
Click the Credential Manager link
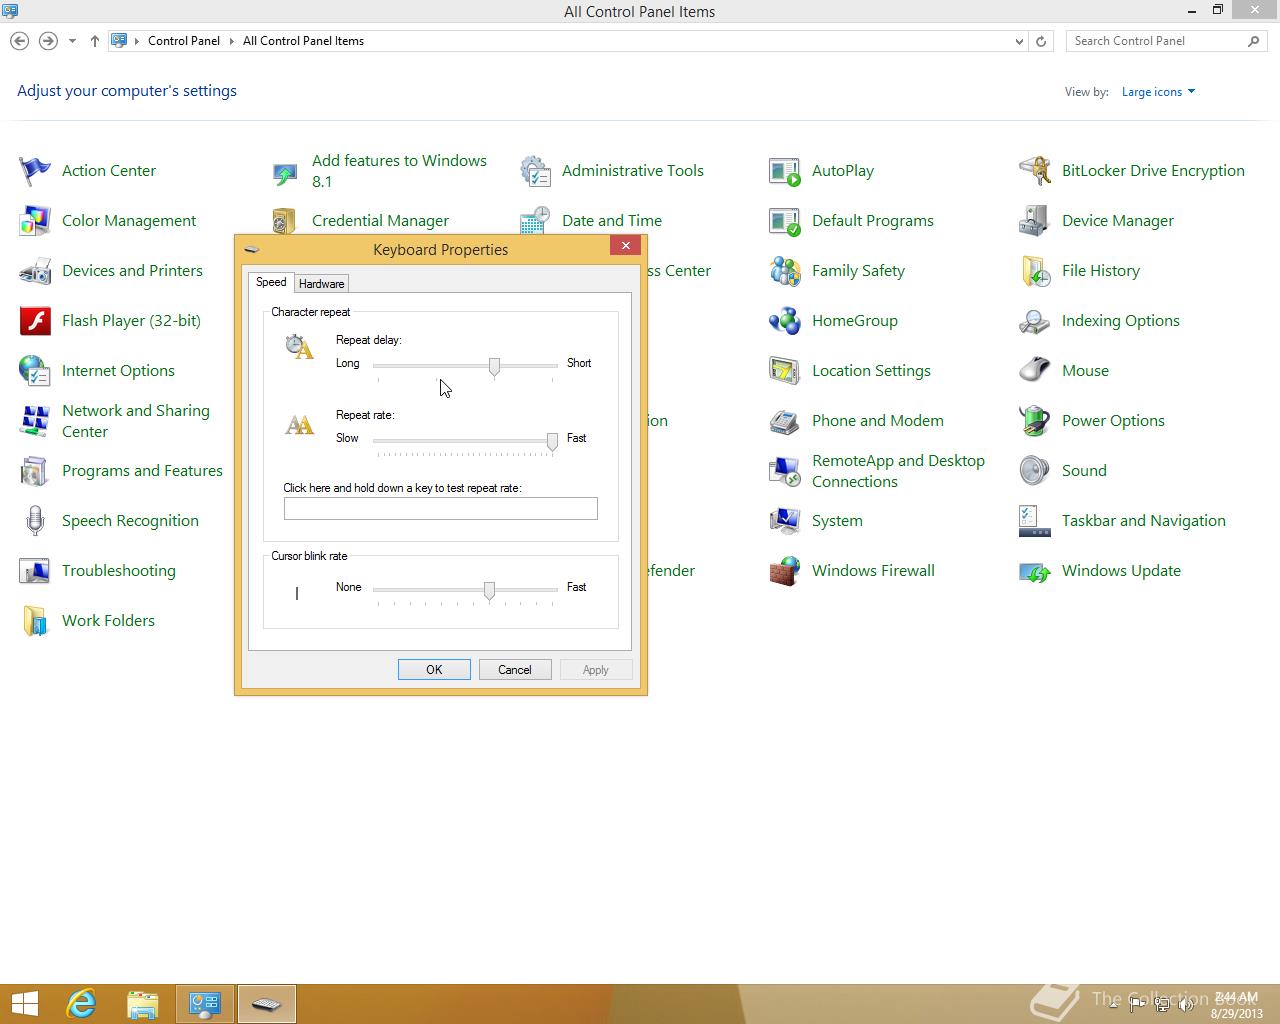coord(380,221)
